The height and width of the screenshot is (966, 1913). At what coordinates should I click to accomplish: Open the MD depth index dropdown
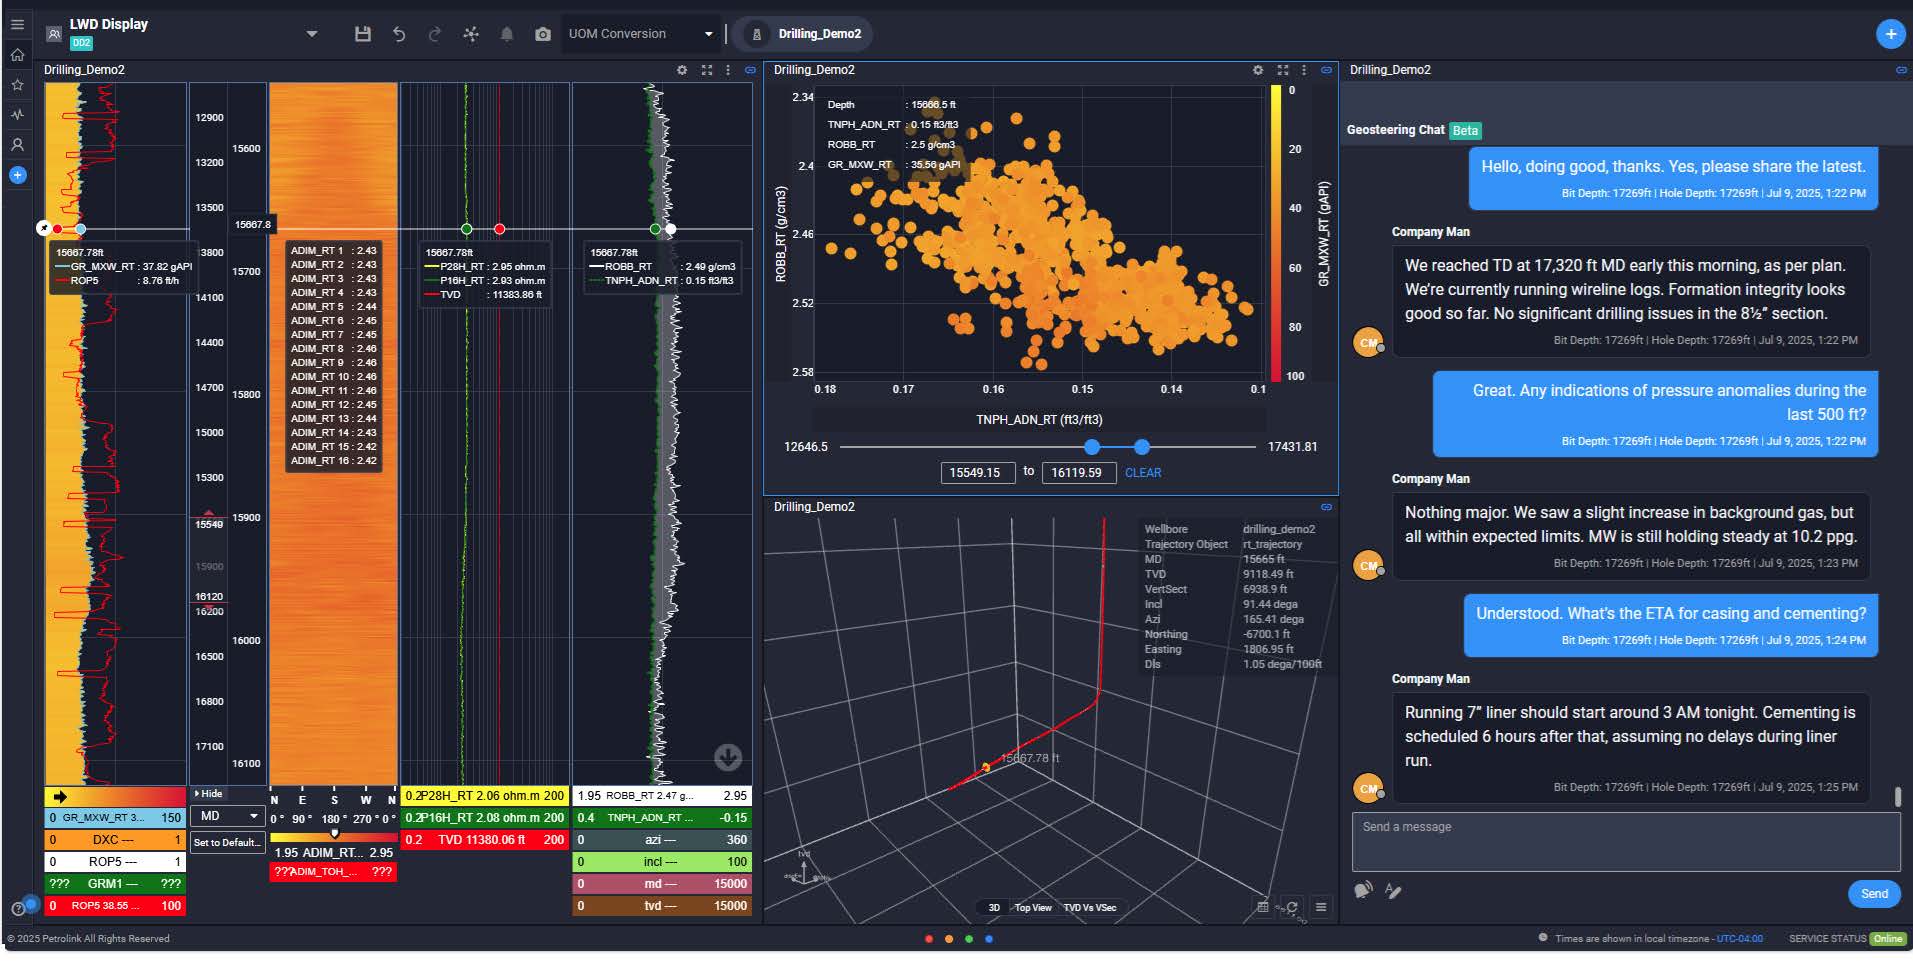(228, 816)
